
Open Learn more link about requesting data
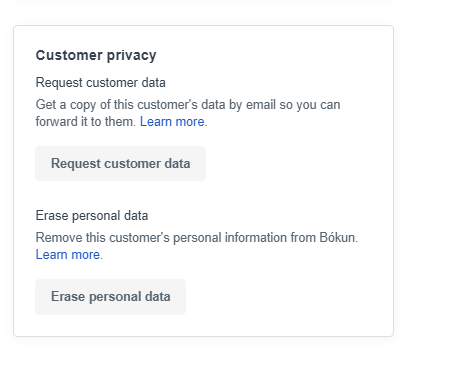pos(173,122)
